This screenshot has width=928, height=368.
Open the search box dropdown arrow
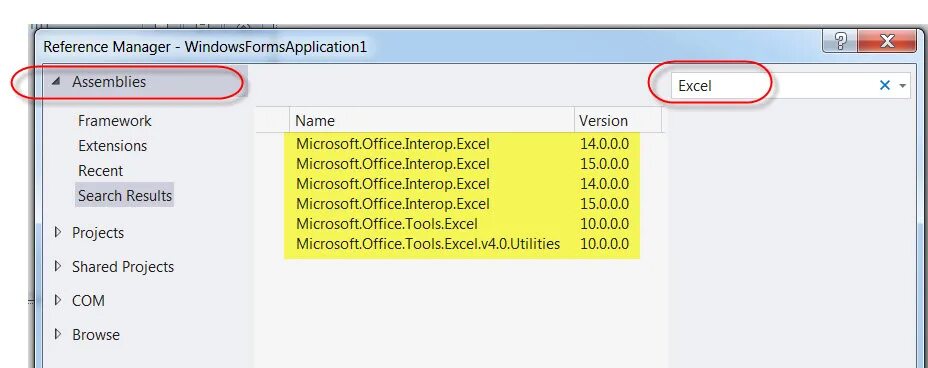902,86
